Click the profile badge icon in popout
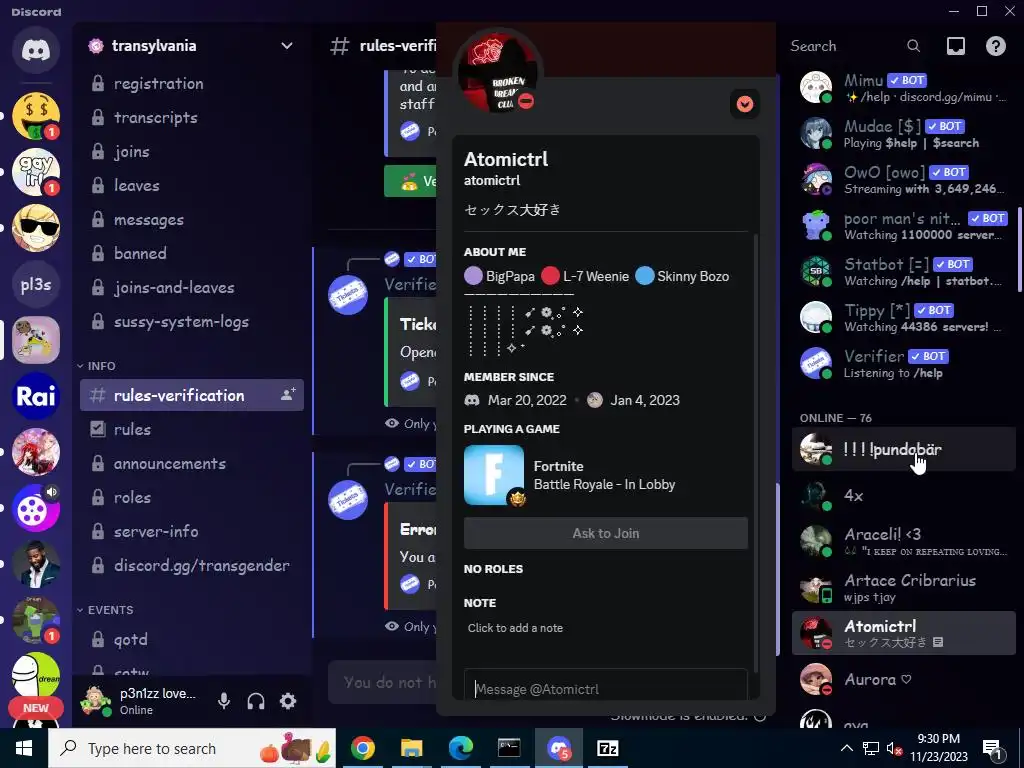The height and width of the screenshot is (768, 1024). coord(744,104)
